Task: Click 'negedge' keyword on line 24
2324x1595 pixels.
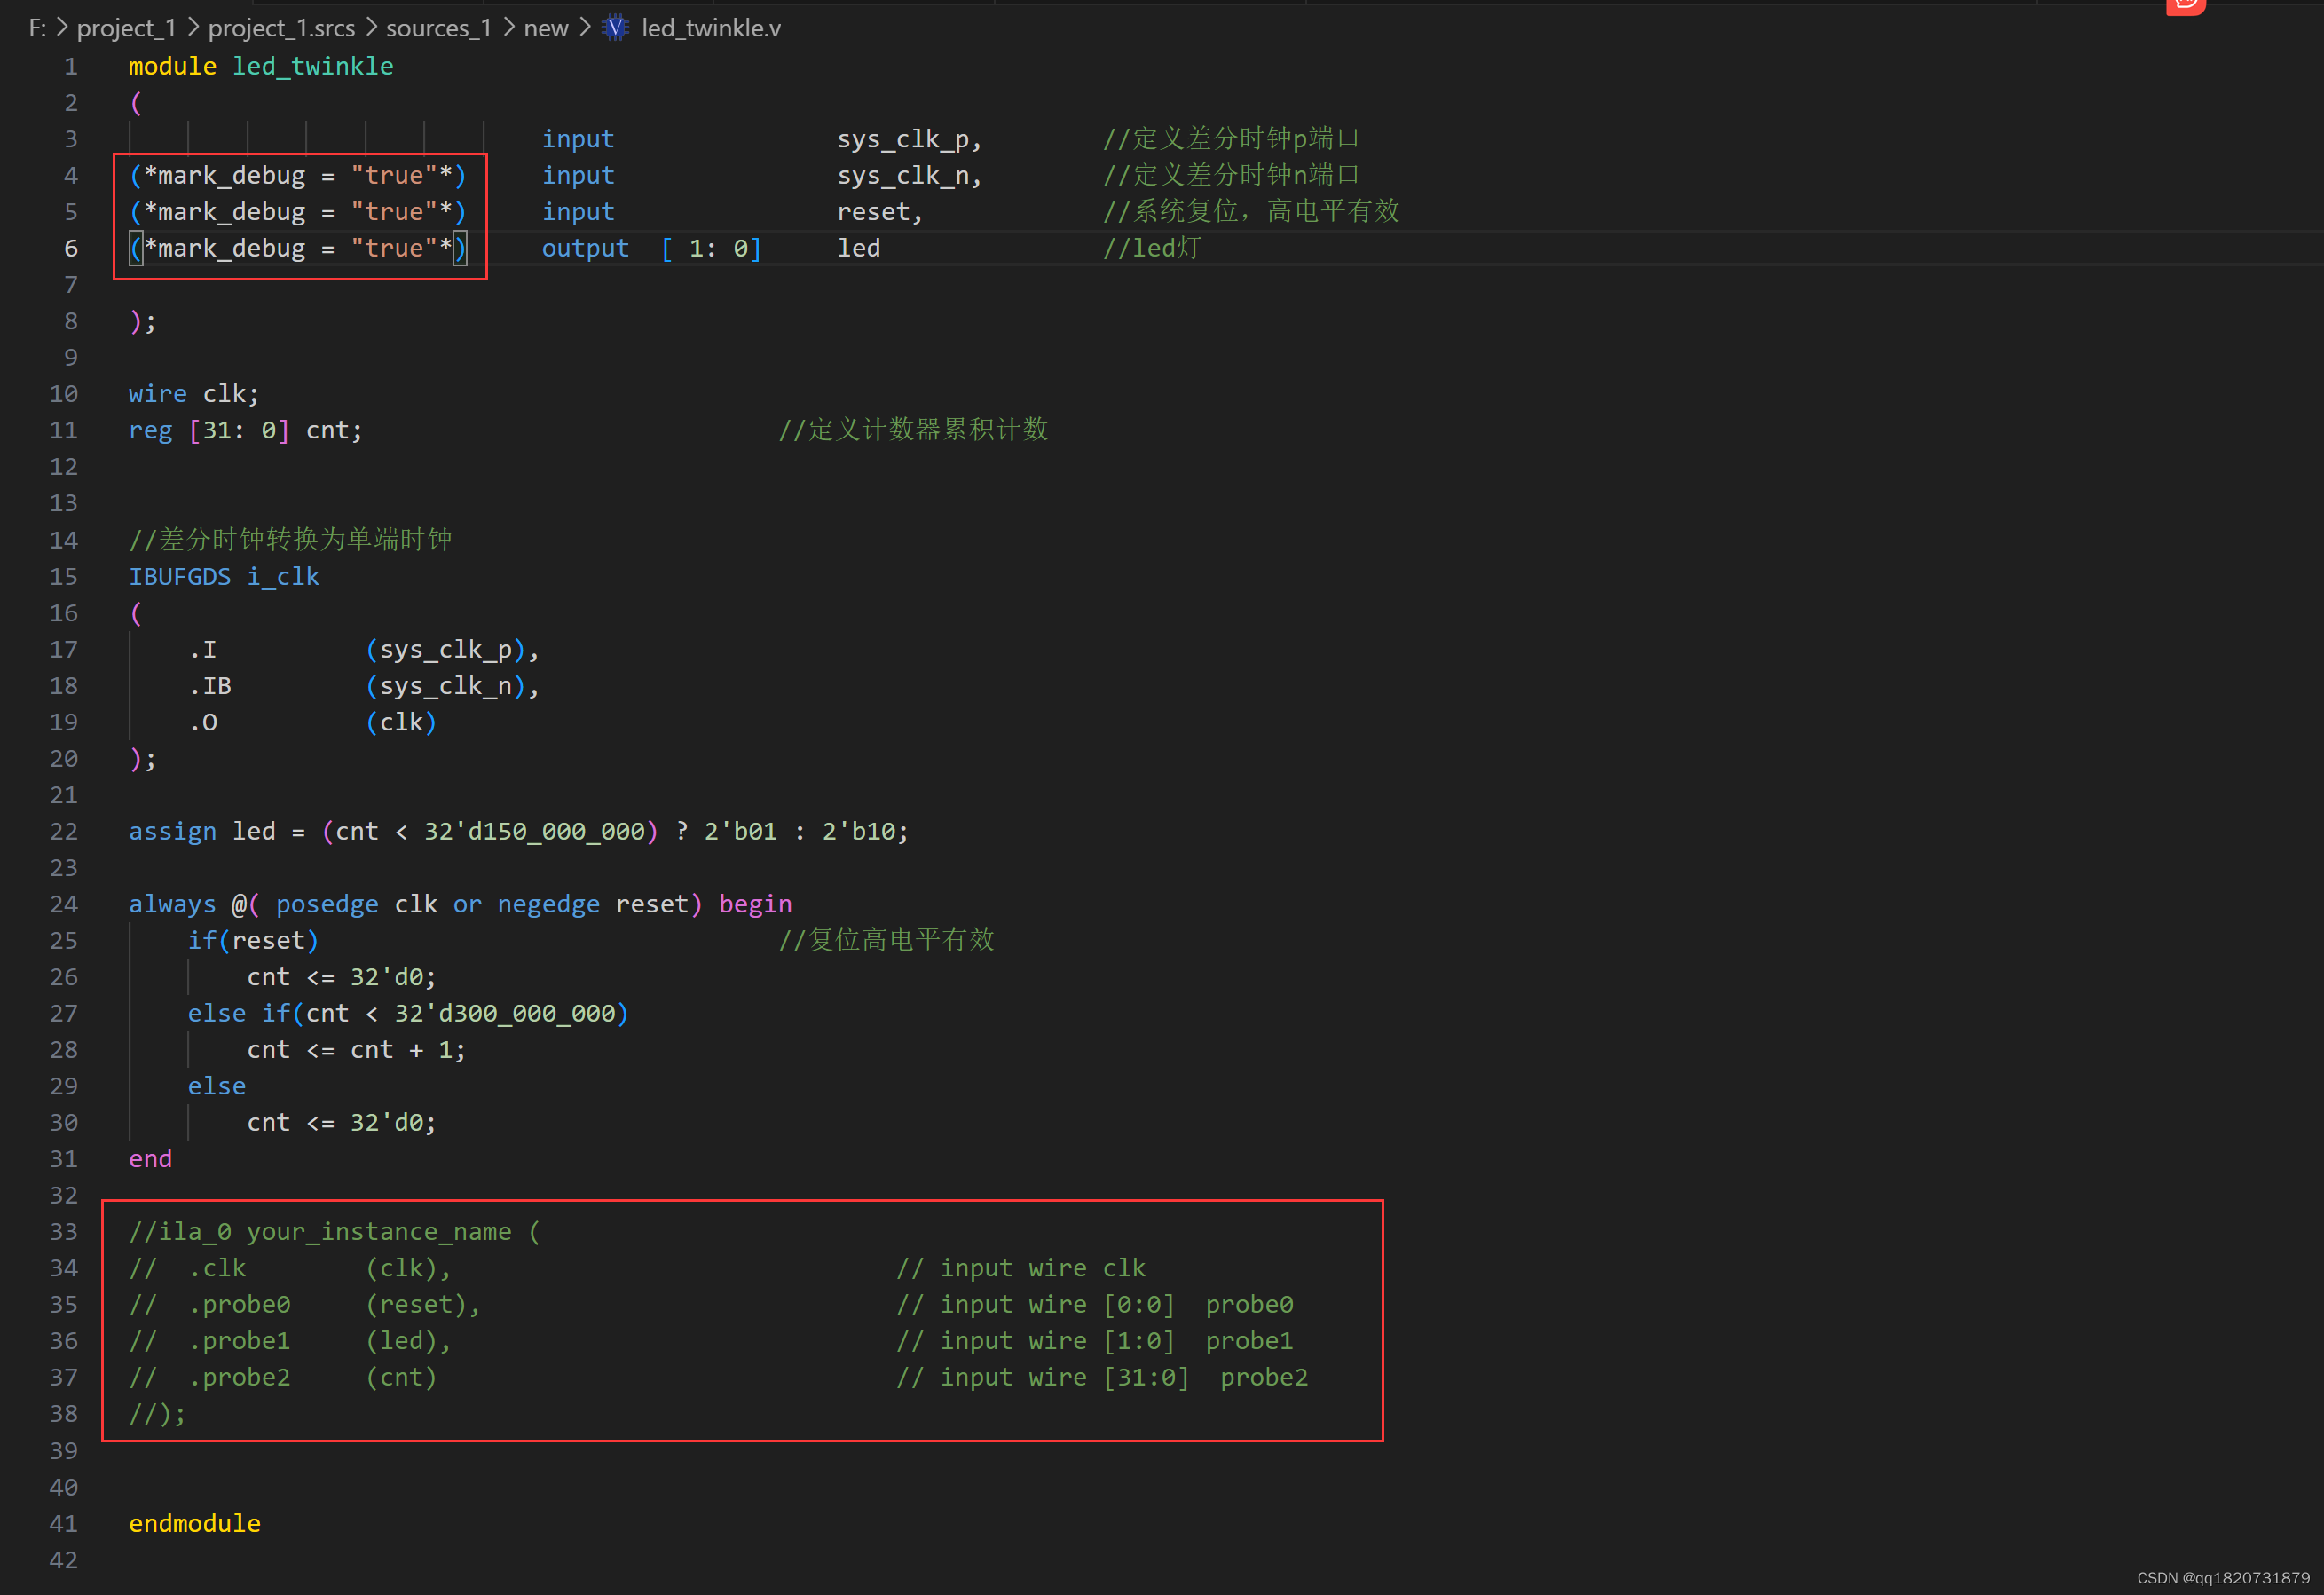Action: tap(549, 905)
